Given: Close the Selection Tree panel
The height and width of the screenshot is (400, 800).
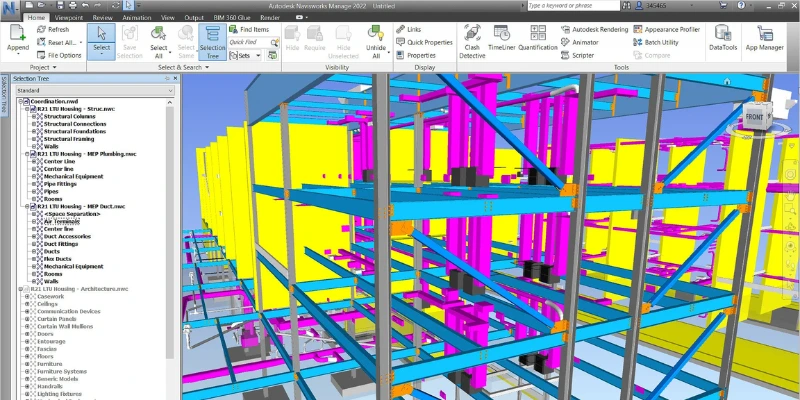Looking at the screenshot, I should pos(176,79).
